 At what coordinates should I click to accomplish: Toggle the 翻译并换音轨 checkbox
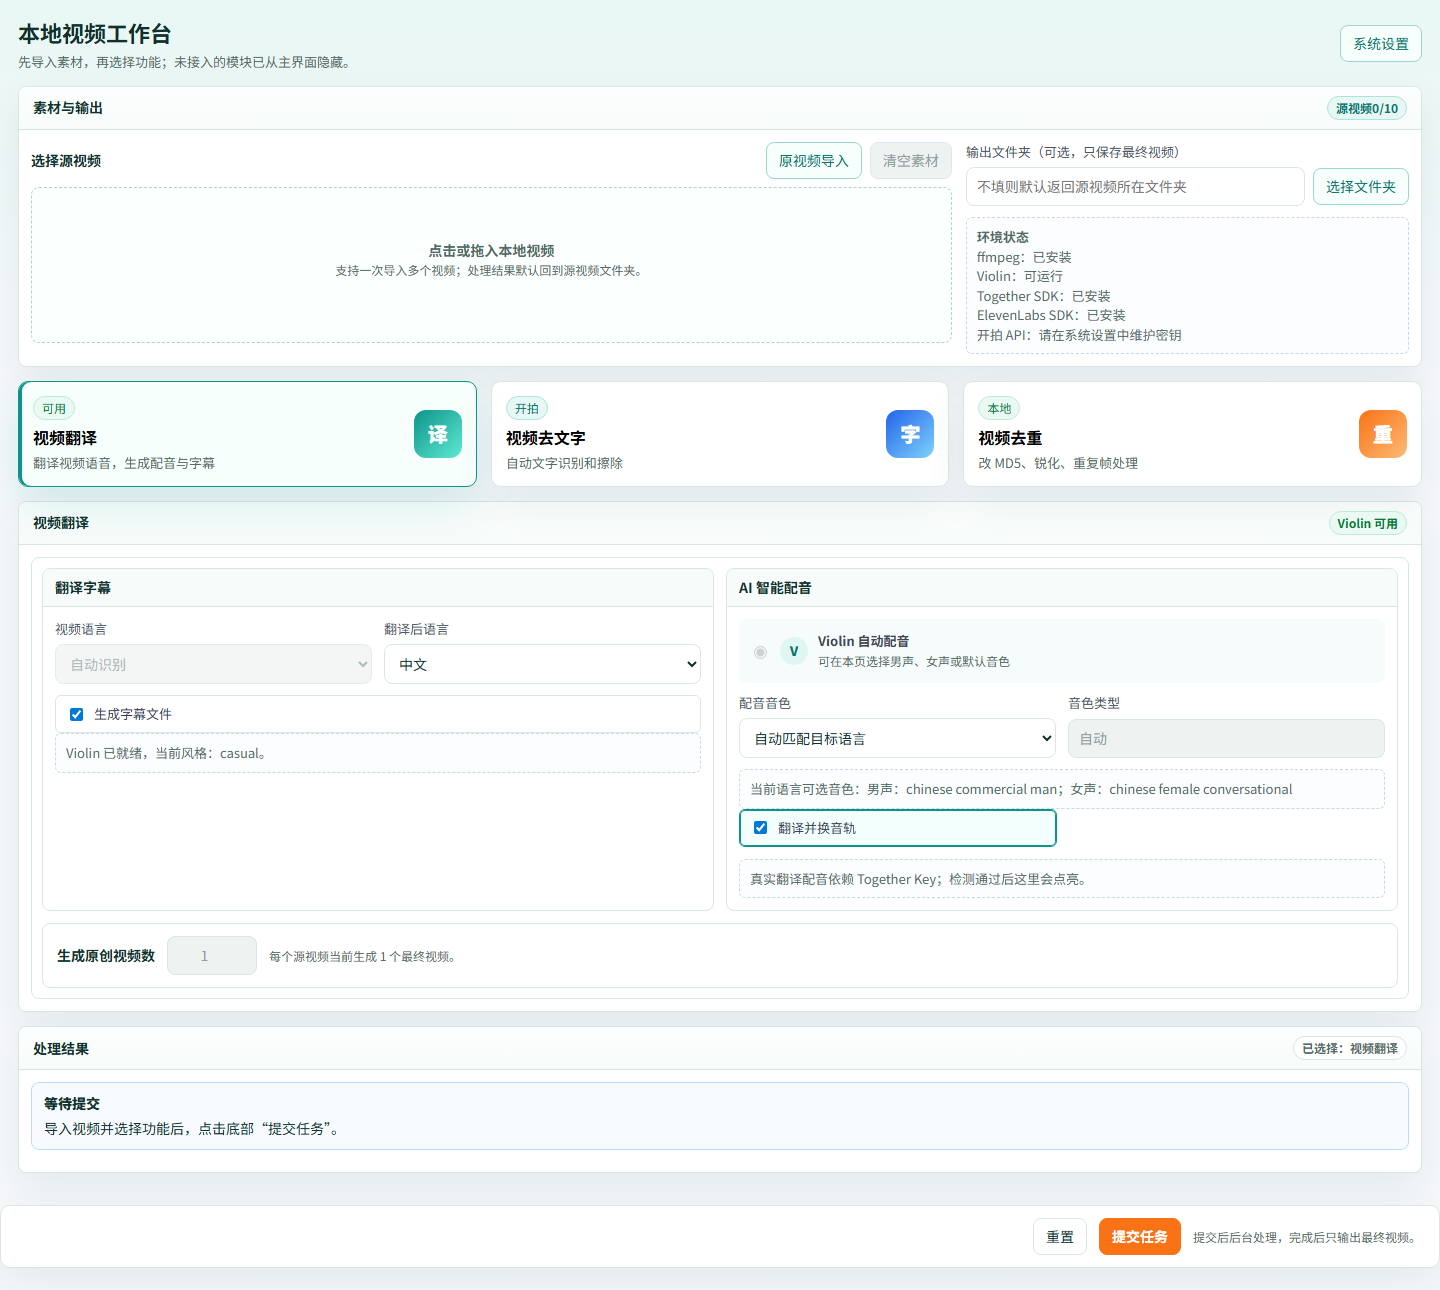tap(760, 828)
